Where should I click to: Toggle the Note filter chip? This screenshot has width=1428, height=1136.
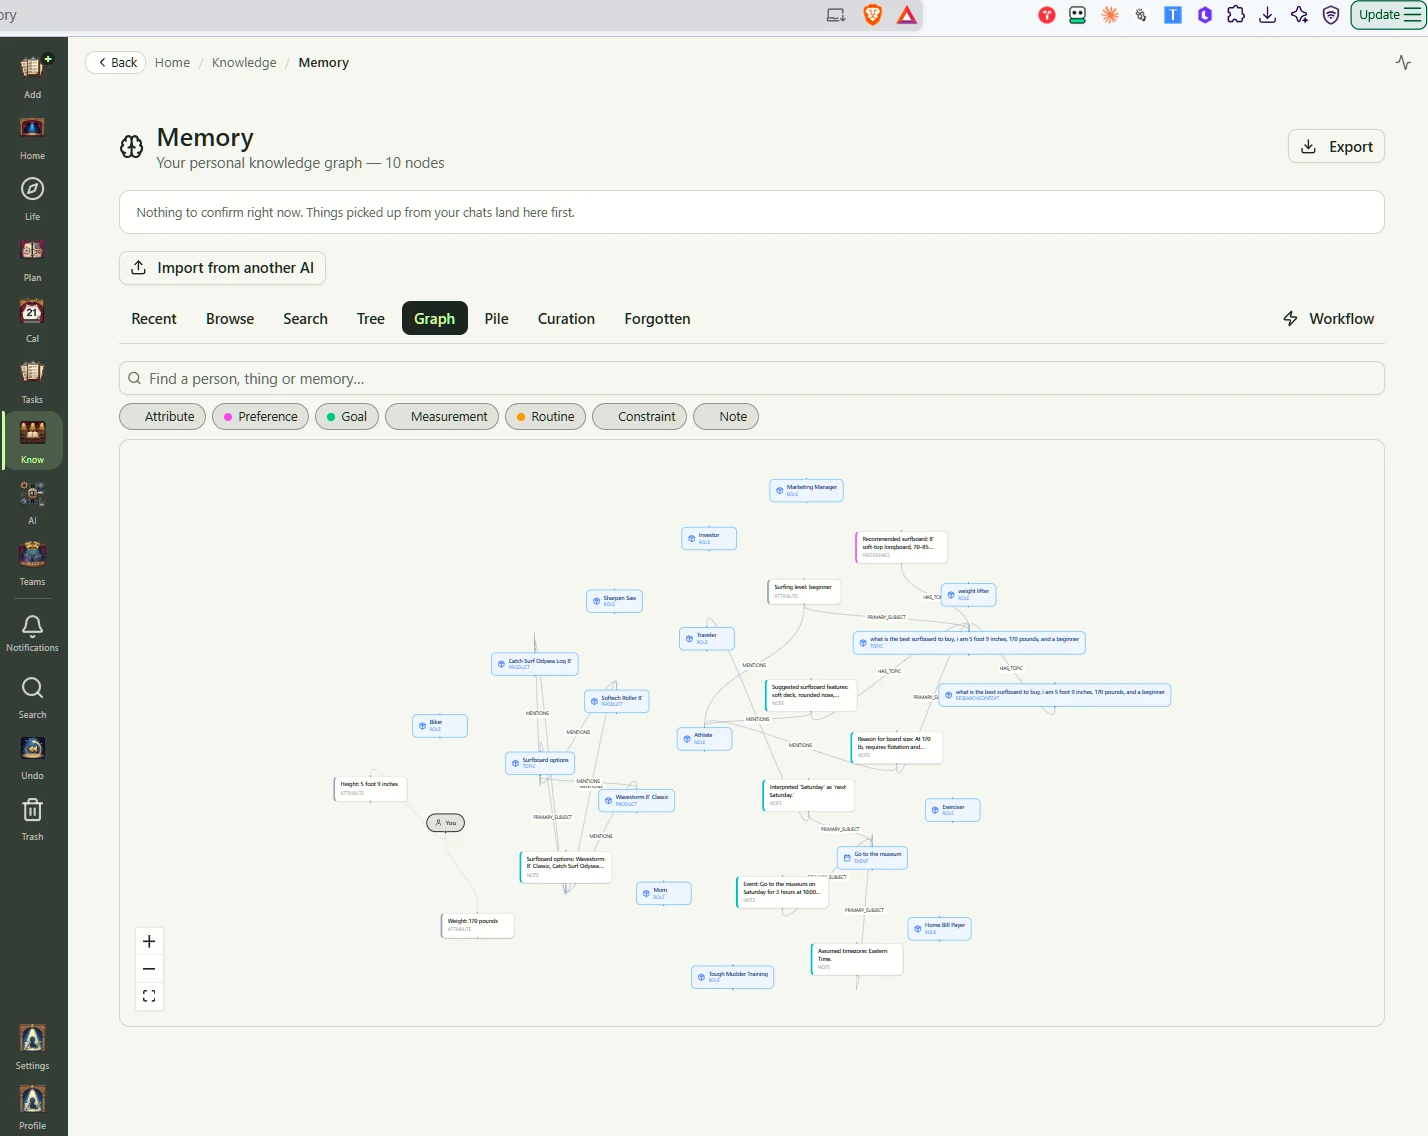[726, 416]
